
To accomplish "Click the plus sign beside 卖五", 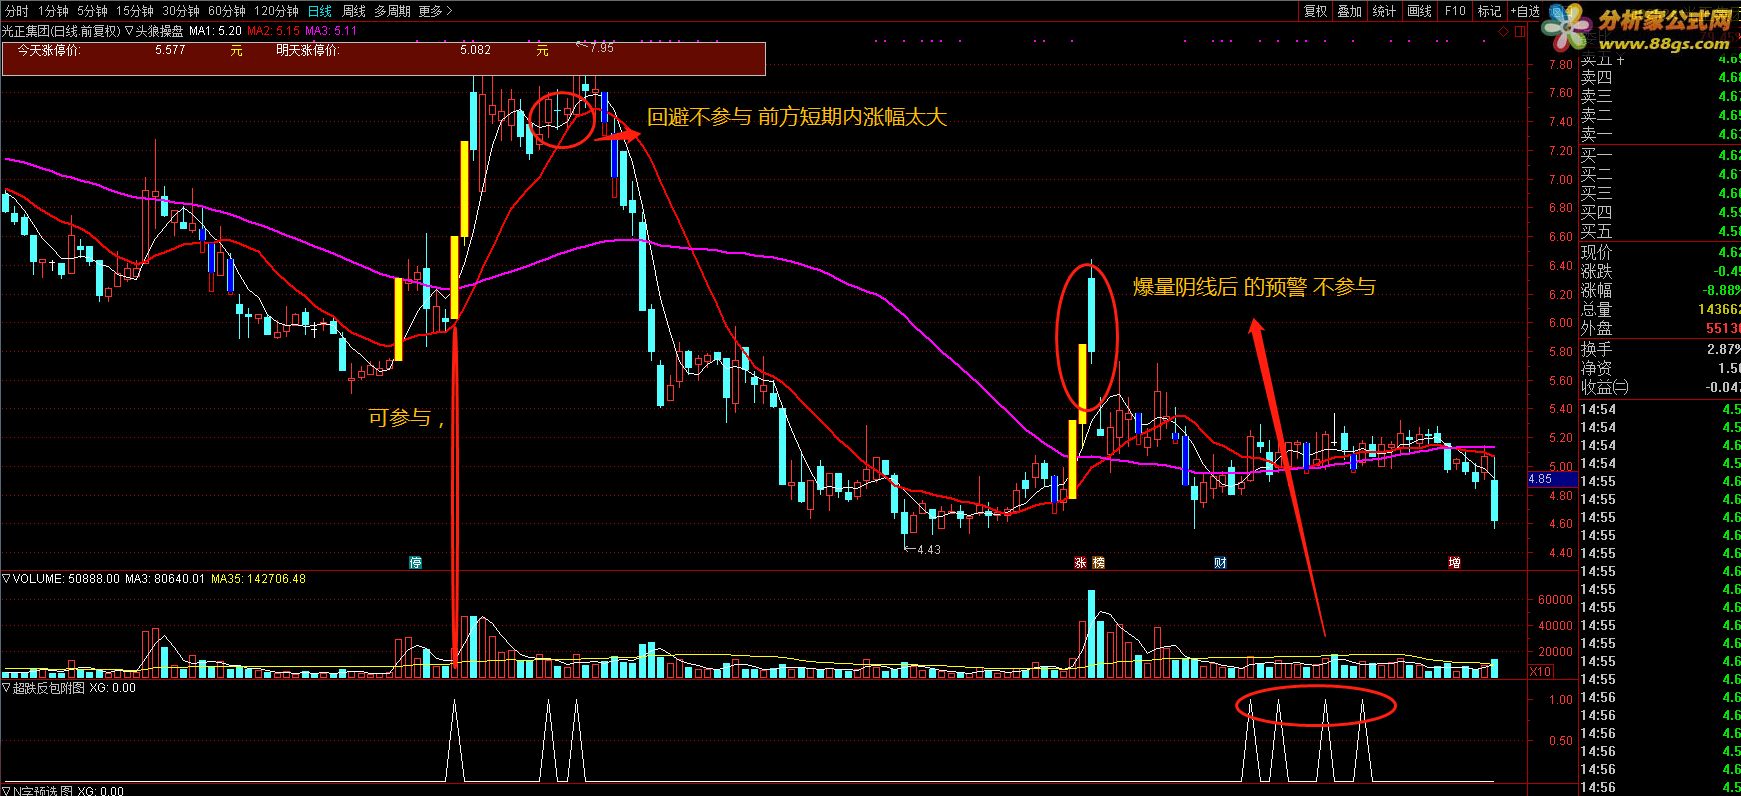I will (x=1620, y=61).
